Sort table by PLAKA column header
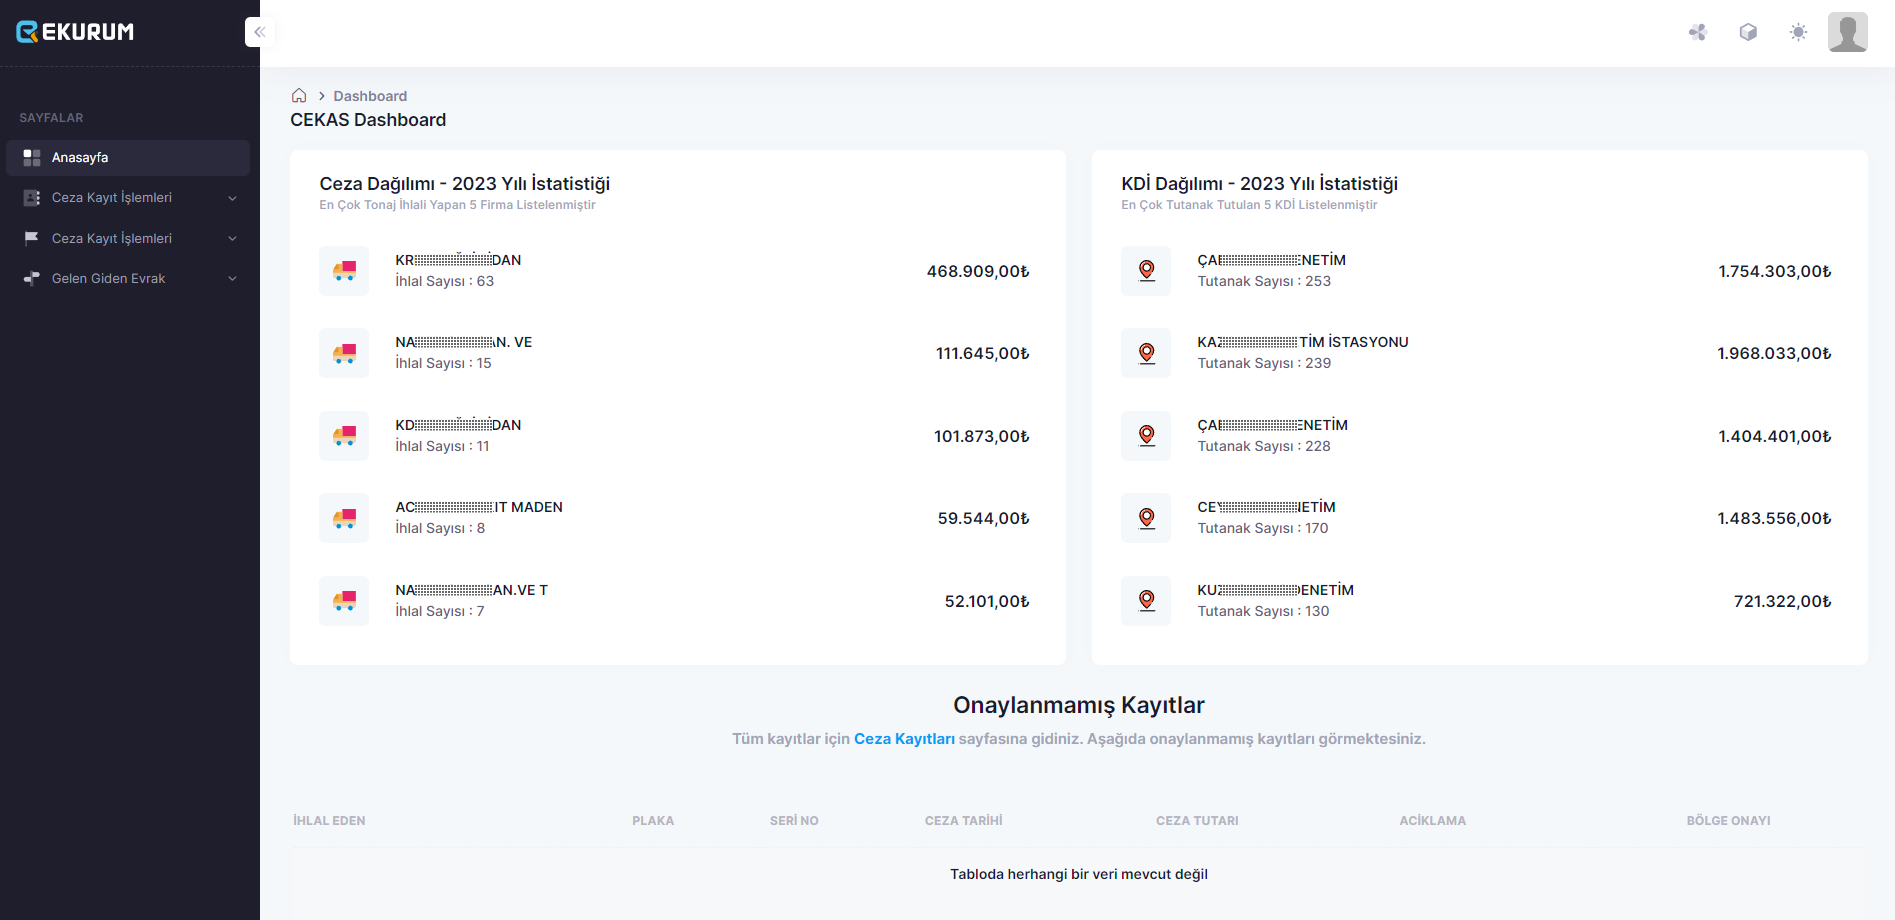This screenshot has height=920, width=1895. coord(653,821)
